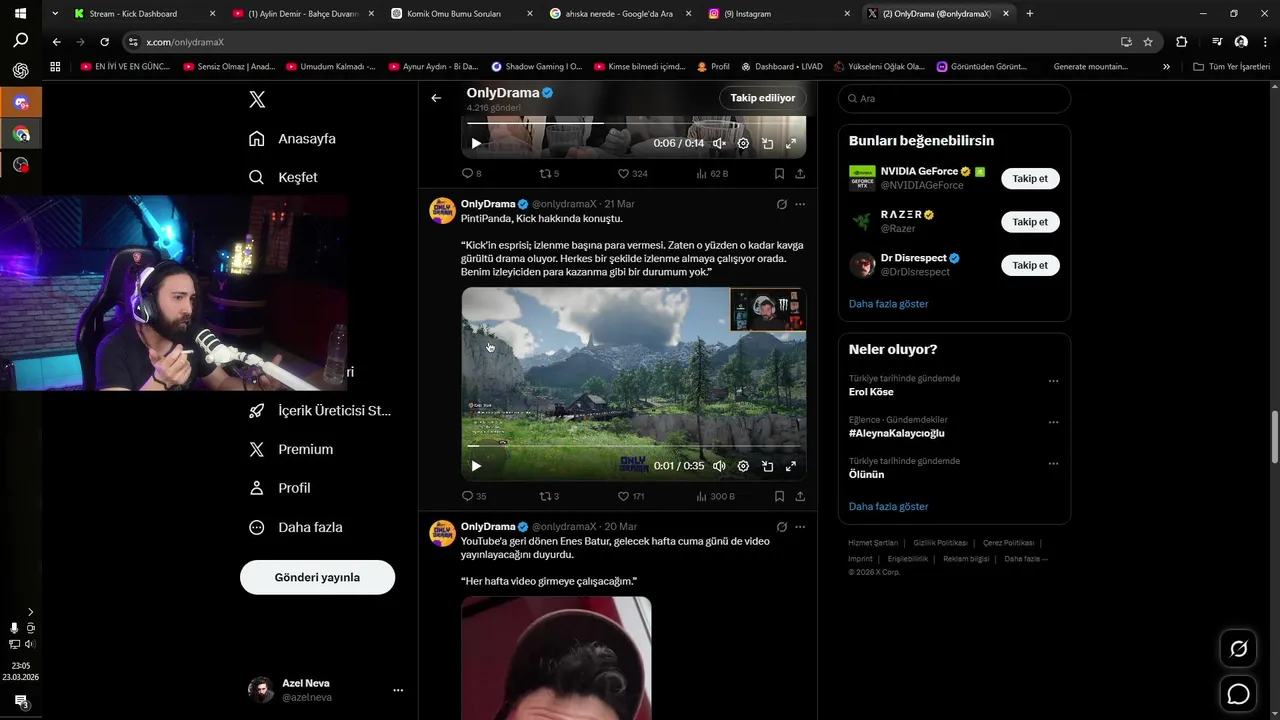Click OnlyDrama avatar on the 21 Mar post

pyautogui.click(x=442, y=210)
